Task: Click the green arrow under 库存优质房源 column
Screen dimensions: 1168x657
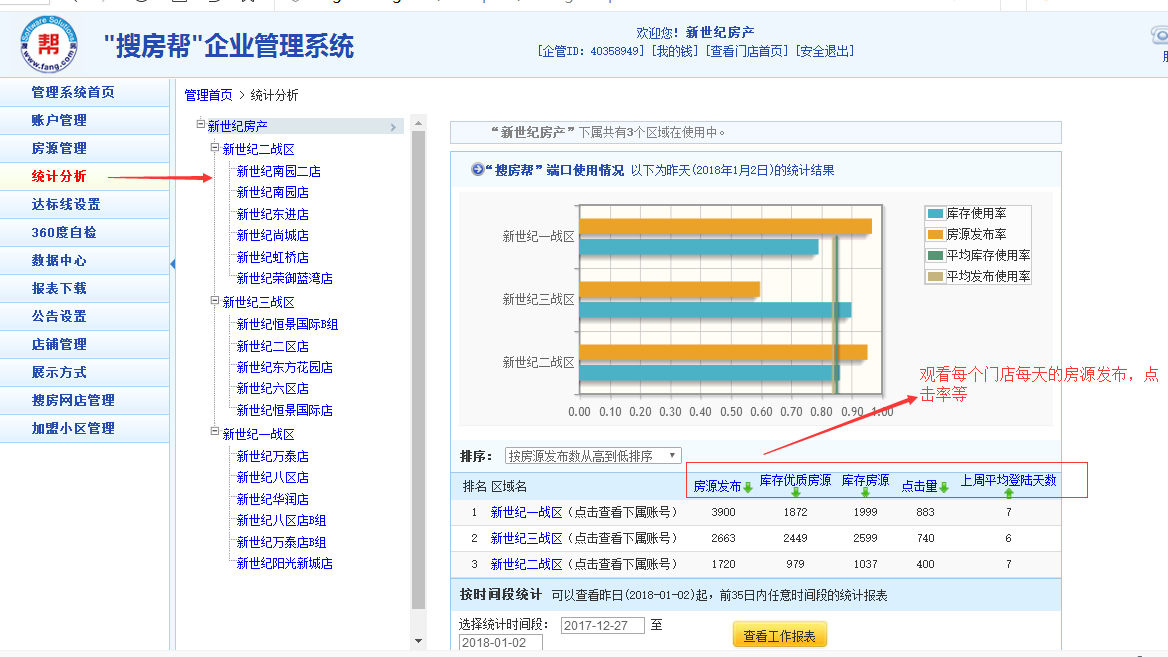Action: 796,492
